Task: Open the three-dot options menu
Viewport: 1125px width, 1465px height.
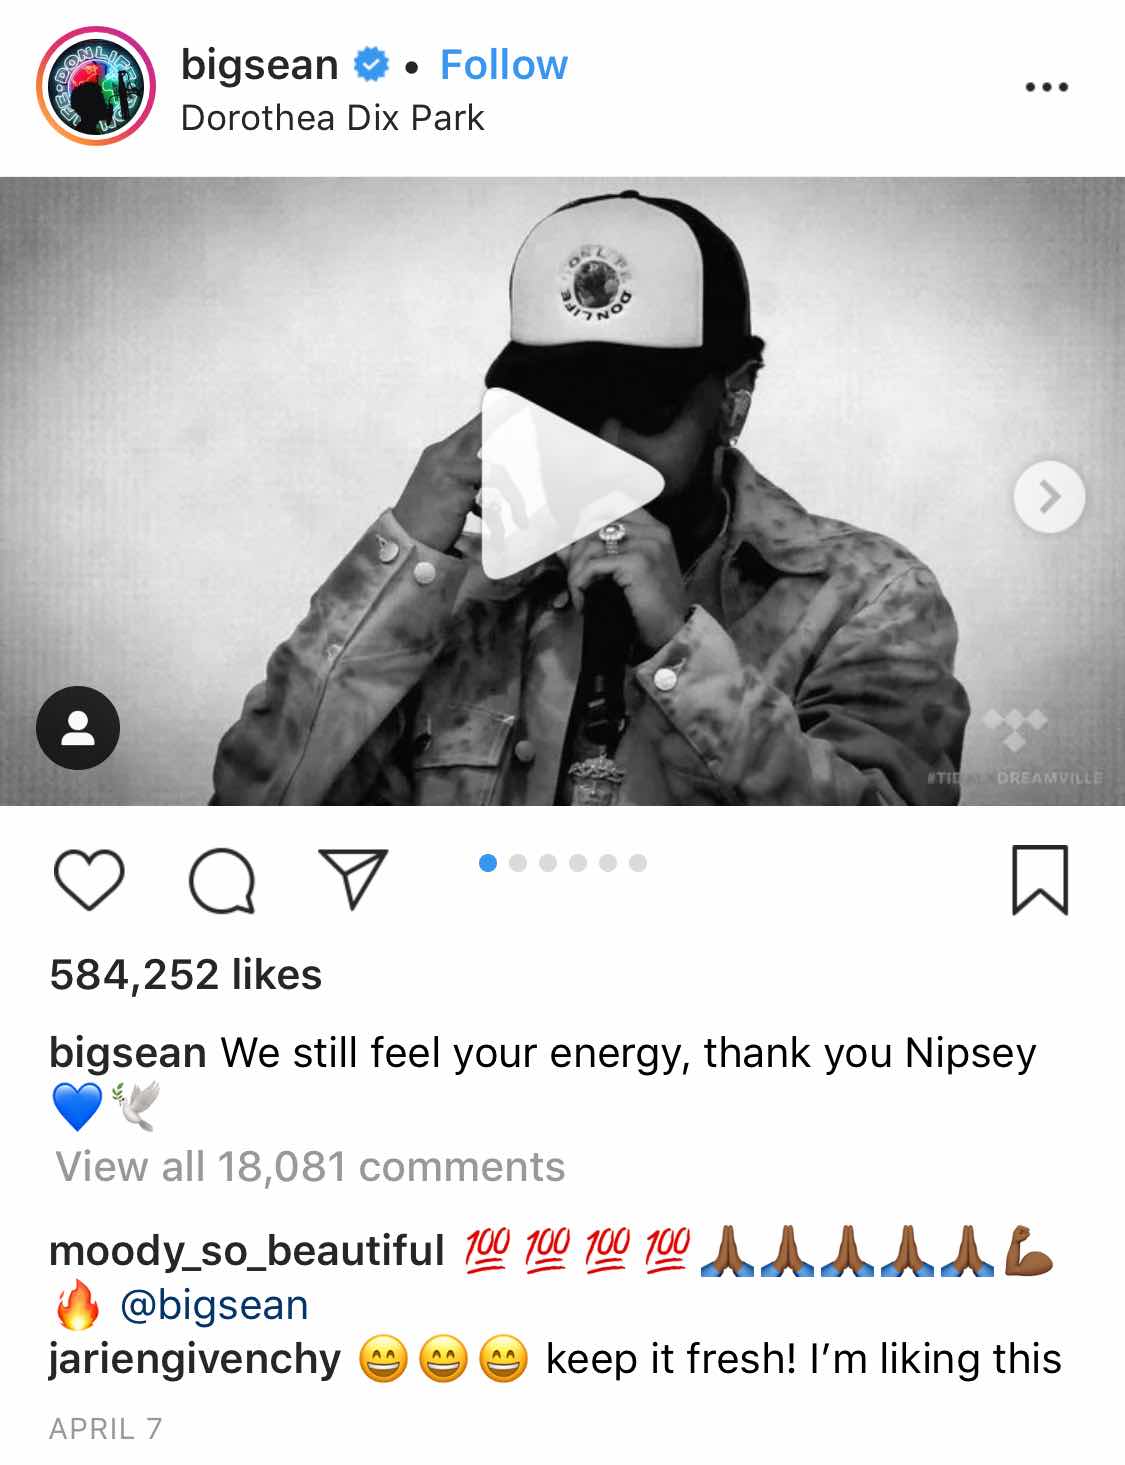Action: [1046, 87]
